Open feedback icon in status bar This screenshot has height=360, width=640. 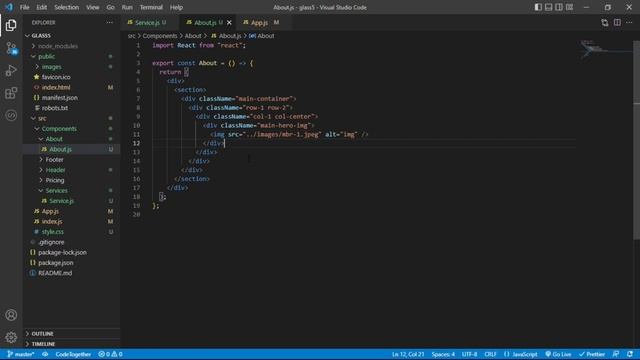point(616,354)
